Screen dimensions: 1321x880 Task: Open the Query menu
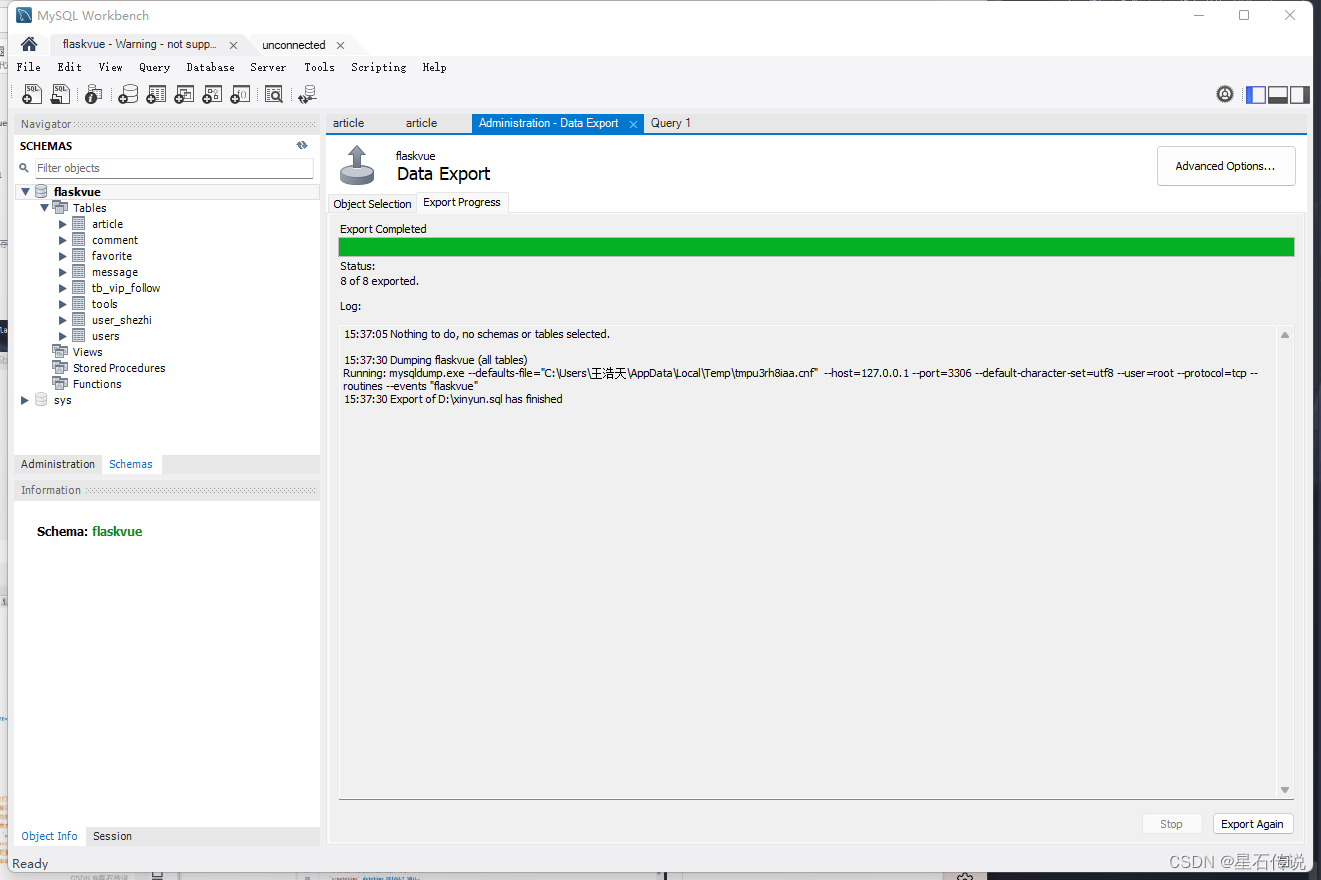click(154, 67)
